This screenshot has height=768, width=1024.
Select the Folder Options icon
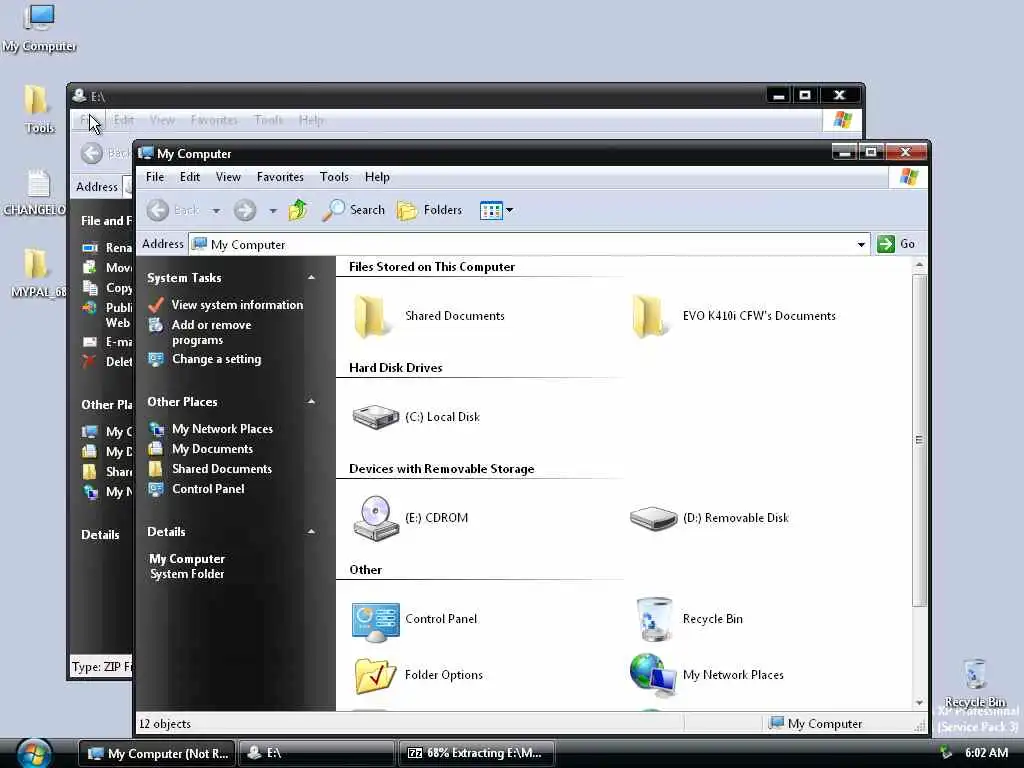click(375, 675)
